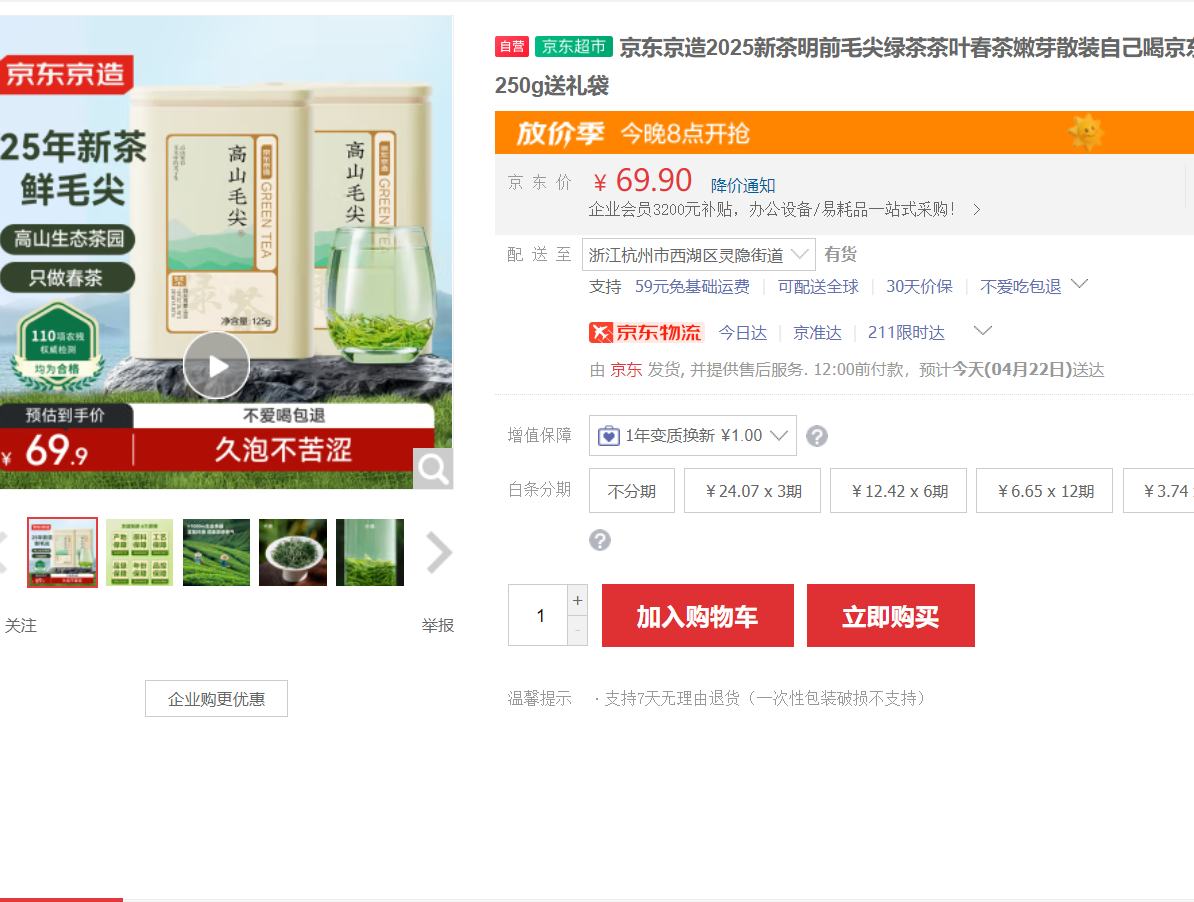
Task: Click 30天价保 link
Action: [919, 287]
